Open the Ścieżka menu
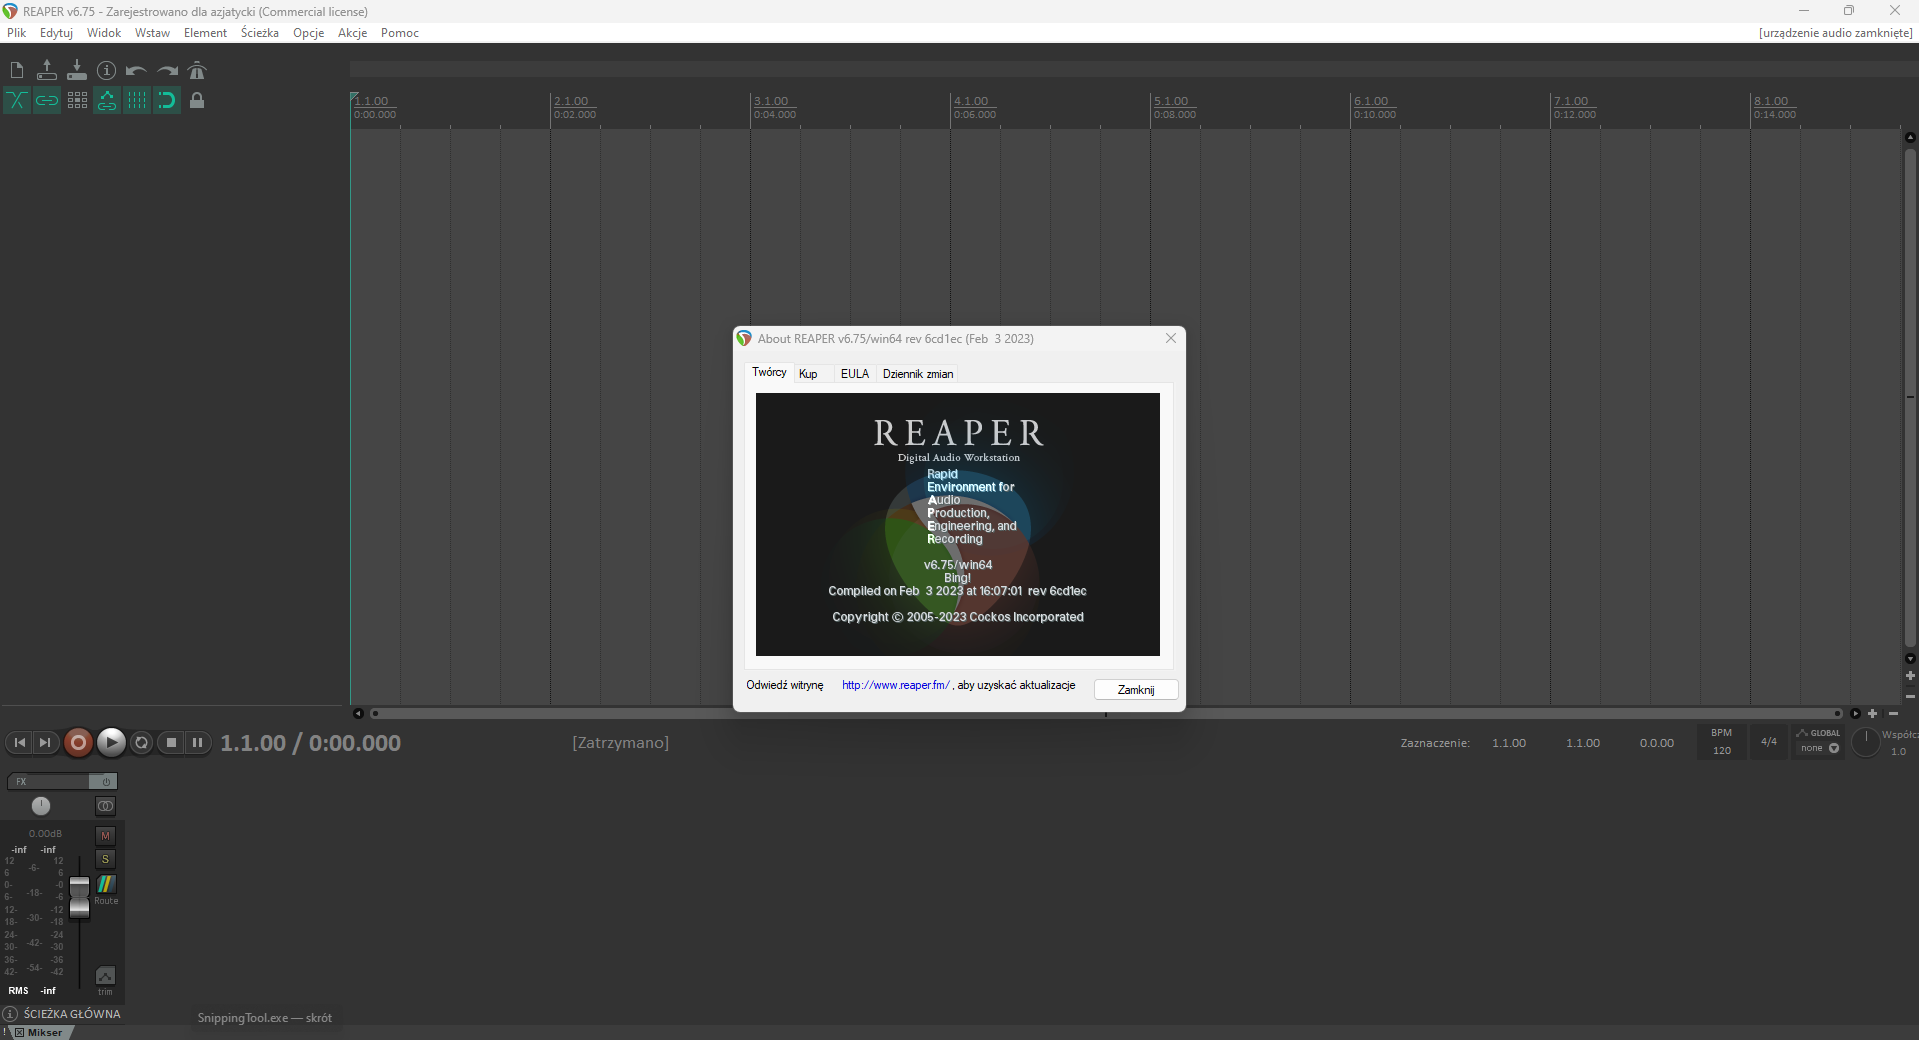Image resolution: width=1919 pixels, height=1040 pixels. tap(260, 33)
